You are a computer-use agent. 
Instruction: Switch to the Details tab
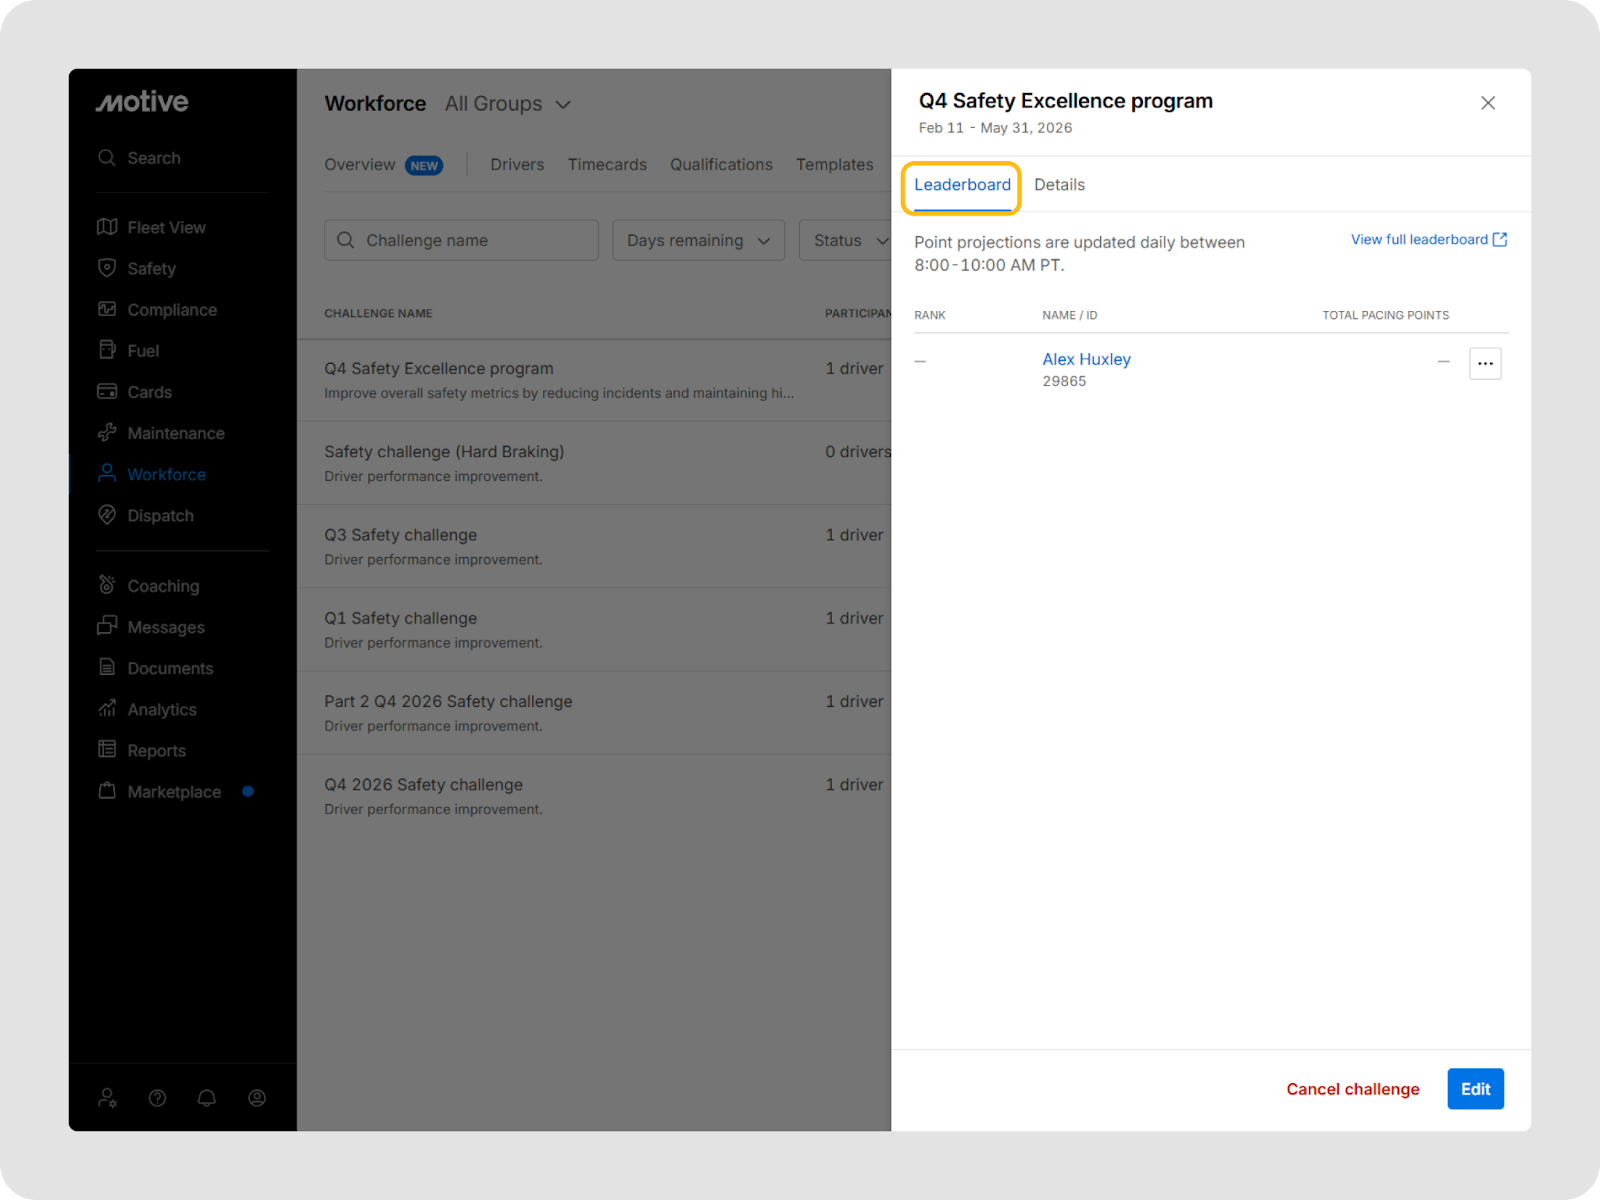1059,185
